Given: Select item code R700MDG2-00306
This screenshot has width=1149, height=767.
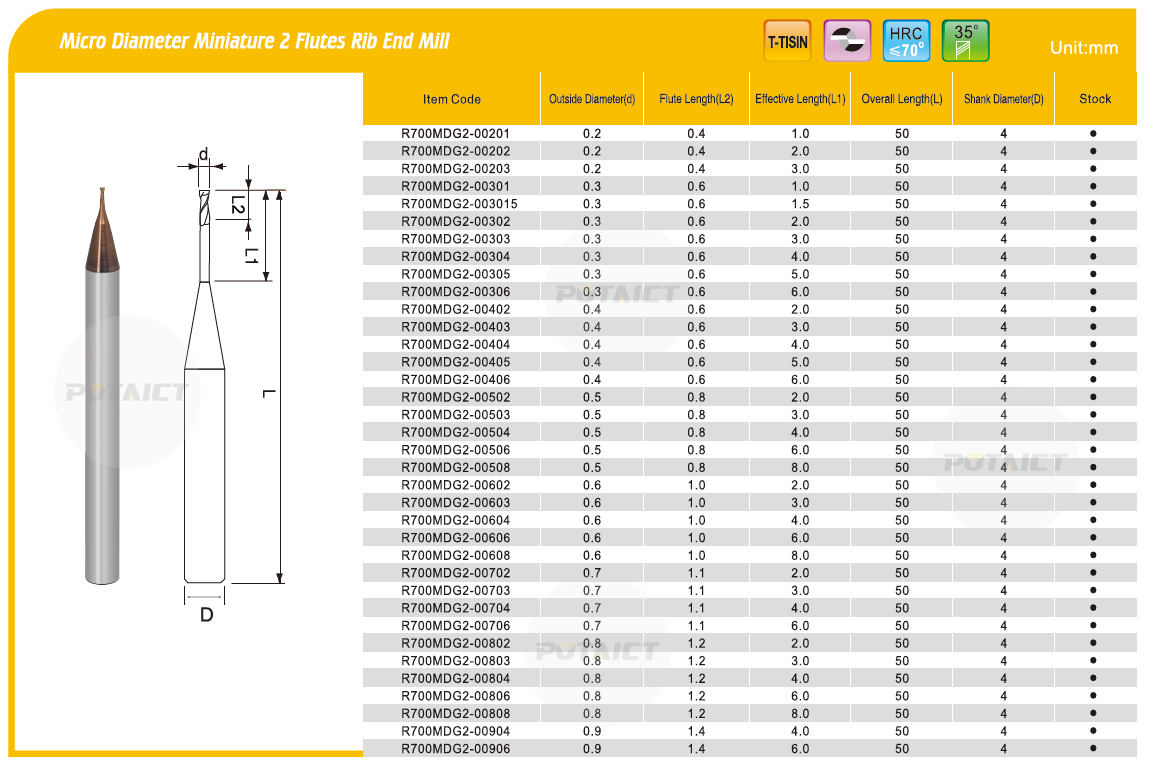Looking at the screenshot, I should (455, 292).
